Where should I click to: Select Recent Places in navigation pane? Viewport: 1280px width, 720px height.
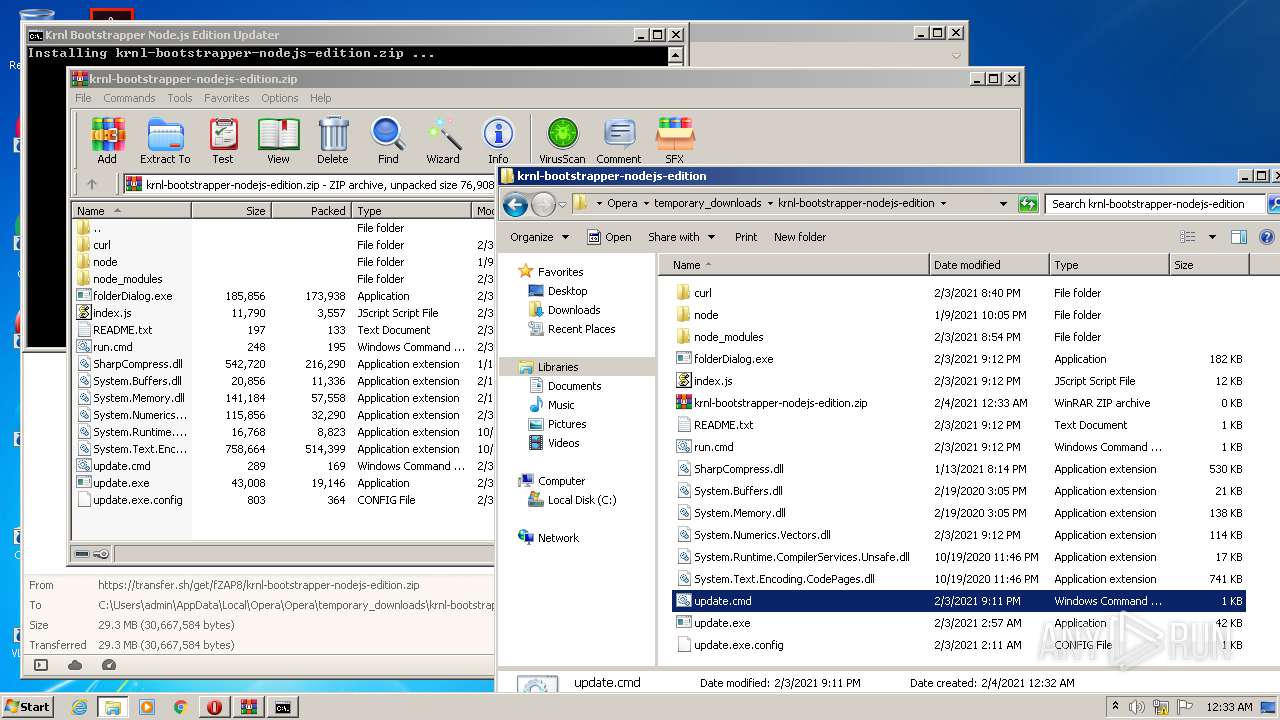coord(581,329)
